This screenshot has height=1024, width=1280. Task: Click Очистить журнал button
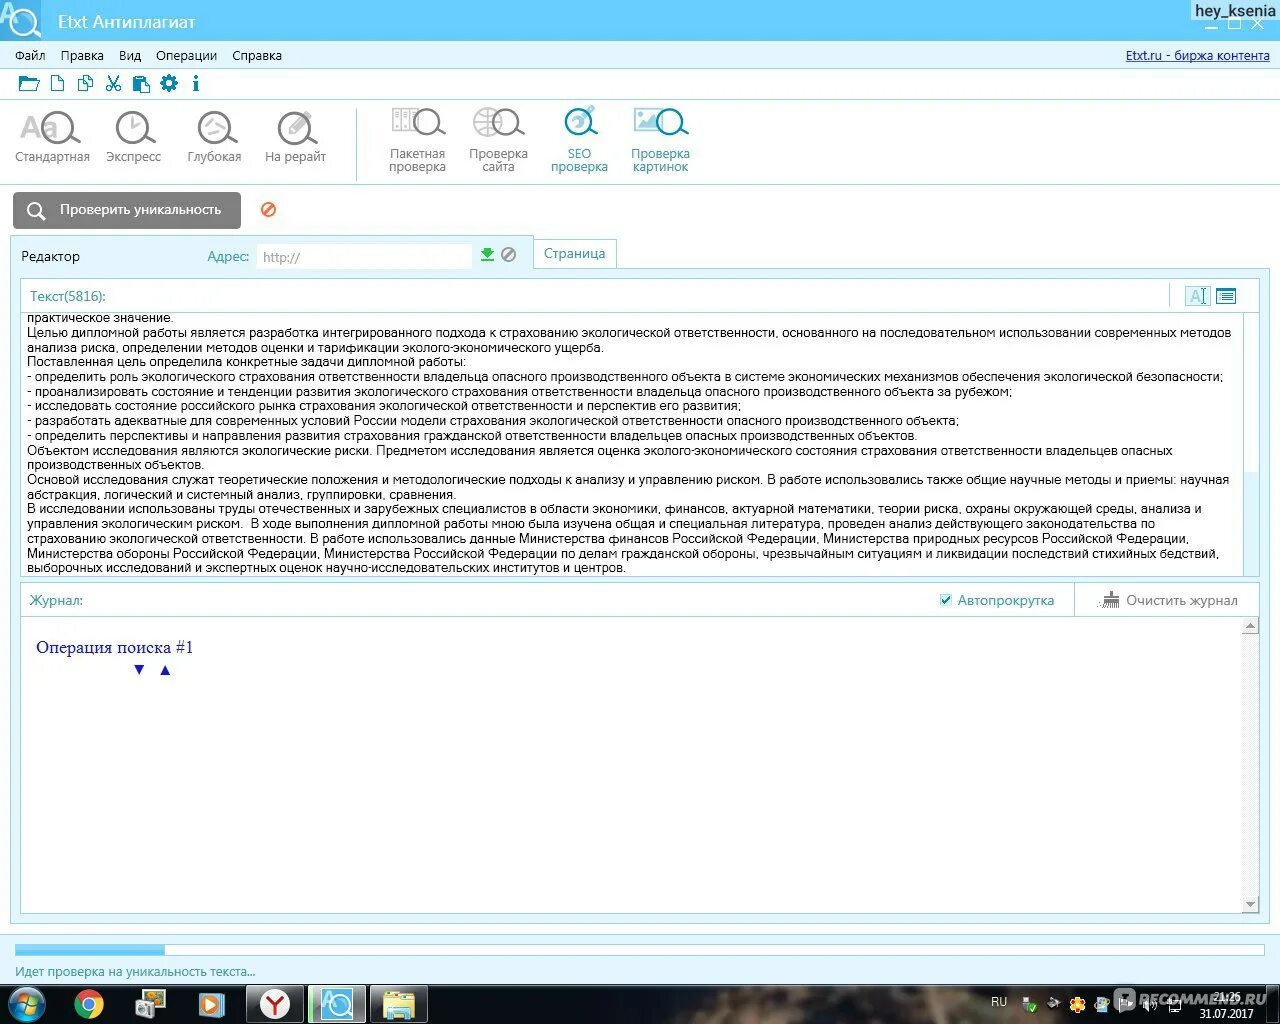coord(1168,600)
